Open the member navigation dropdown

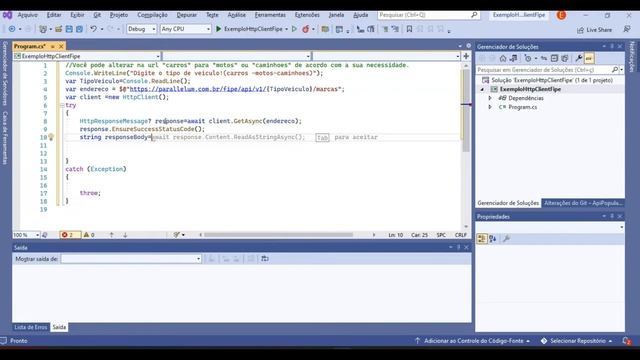coord(387,56)
